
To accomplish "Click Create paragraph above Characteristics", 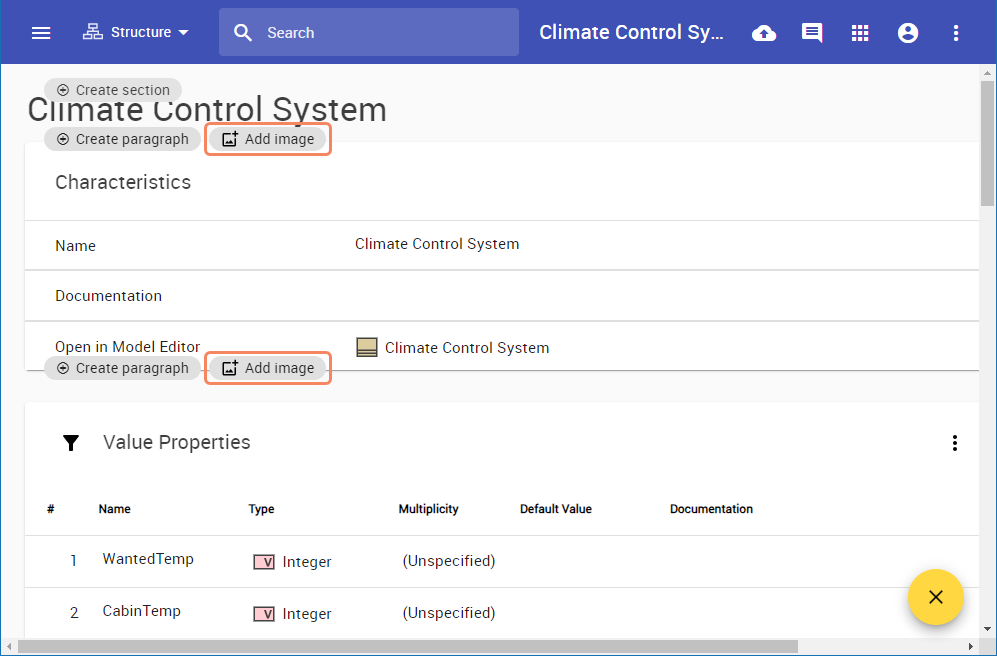I will [122, 139].
